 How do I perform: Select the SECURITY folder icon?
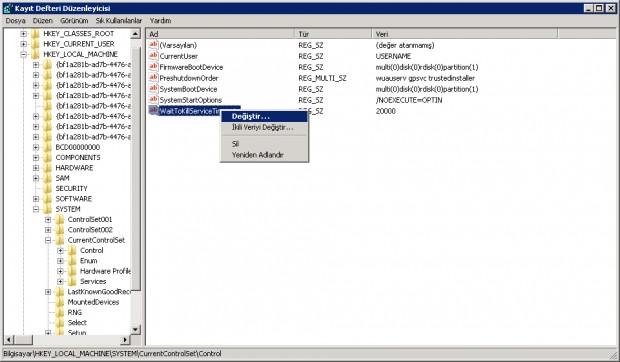[47, 189]
